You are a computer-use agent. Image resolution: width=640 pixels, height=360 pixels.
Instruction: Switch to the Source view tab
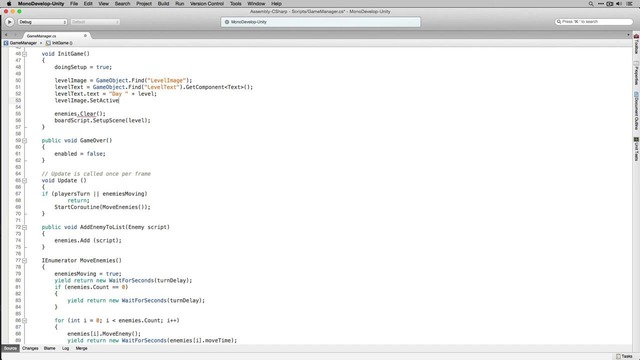[x=10, y=348]
